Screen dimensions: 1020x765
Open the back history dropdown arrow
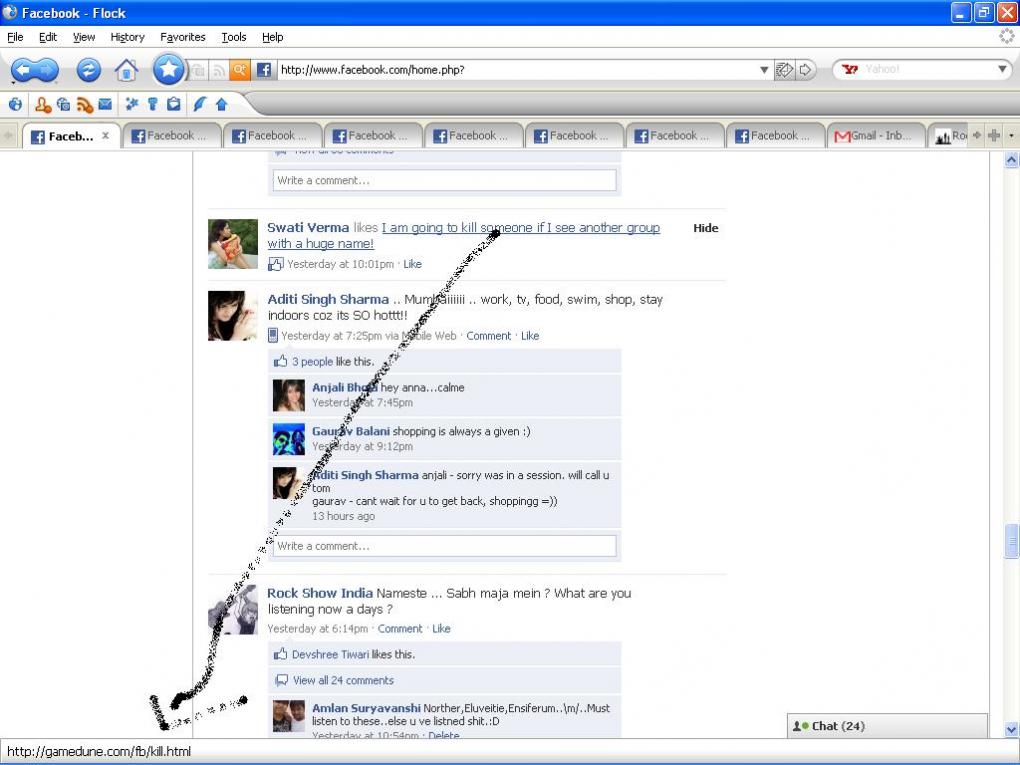[x=13, y=83]
